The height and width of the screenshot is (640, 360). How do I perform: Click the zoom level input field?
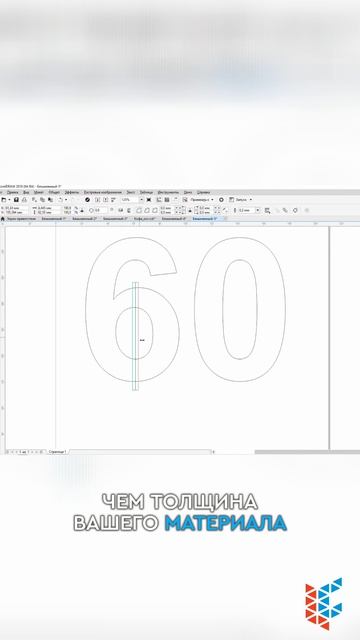coord(129,200)
